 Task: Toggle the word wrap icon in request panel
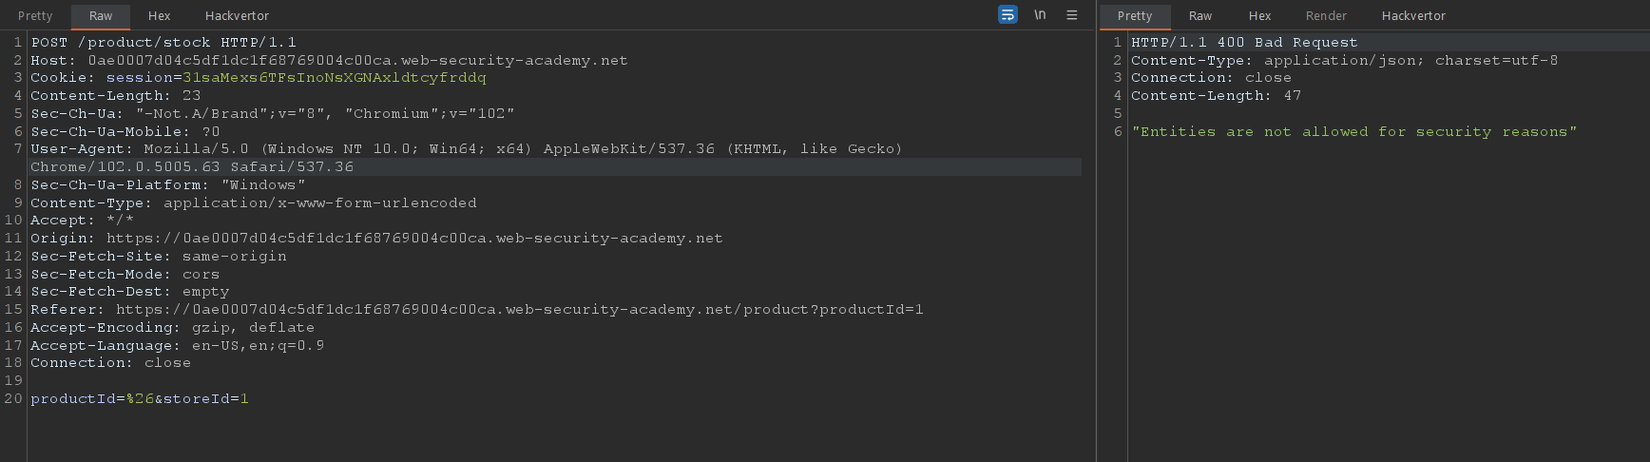click(1007, 15)
